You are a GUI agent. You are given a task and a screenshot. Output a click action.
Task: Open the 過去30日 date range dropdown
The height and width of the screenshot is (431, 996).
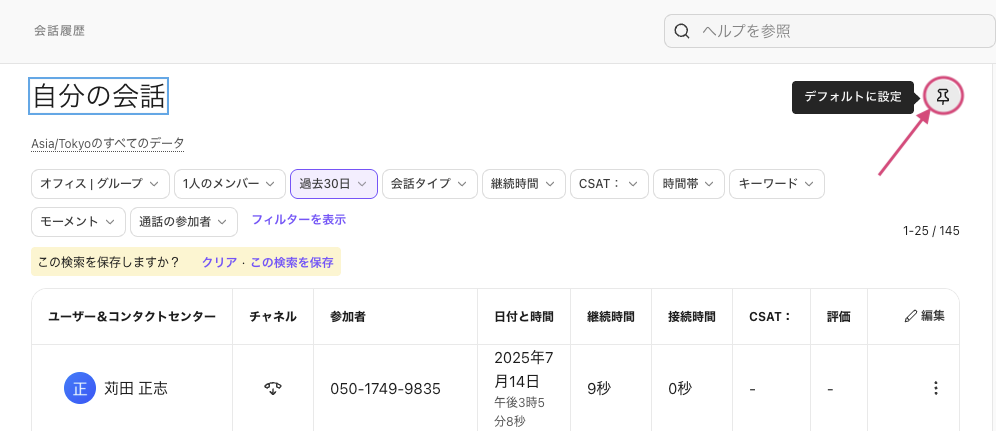click(334, 184)
